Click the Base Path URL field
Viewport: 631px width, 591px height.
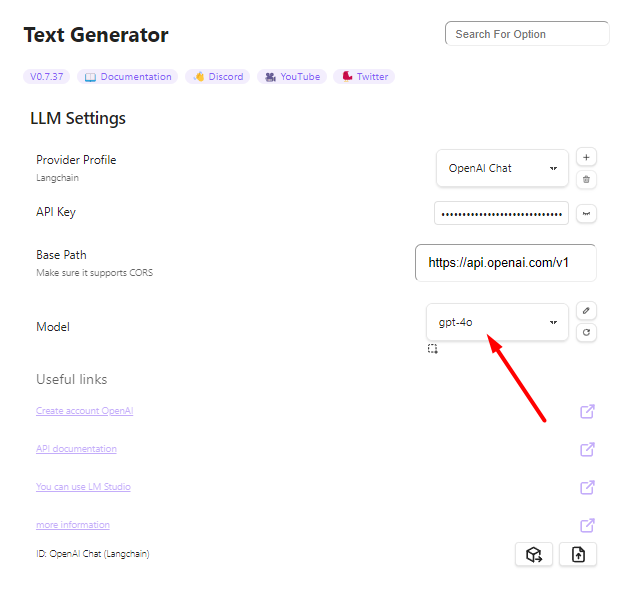[x=505, y=263]
